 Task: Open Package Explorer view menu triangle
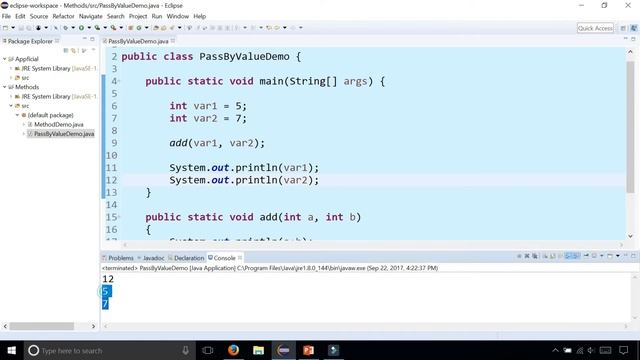coord(93,50)
